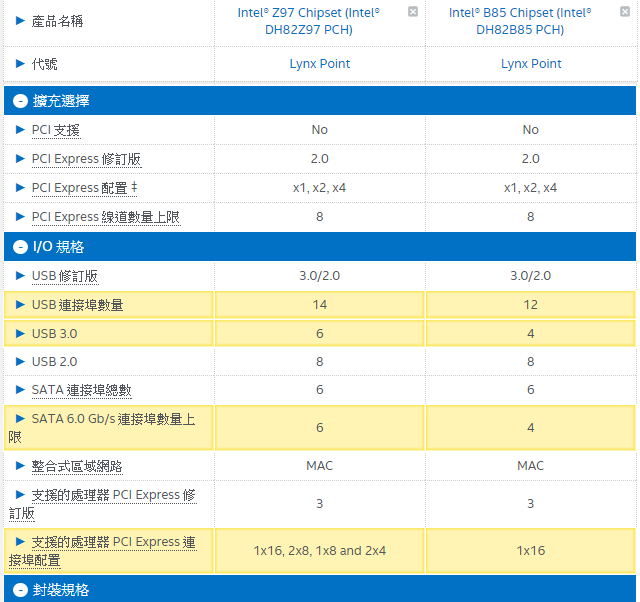Select the B85 MAC value
This screenshot has width=640, height=602.
[531, 466]
